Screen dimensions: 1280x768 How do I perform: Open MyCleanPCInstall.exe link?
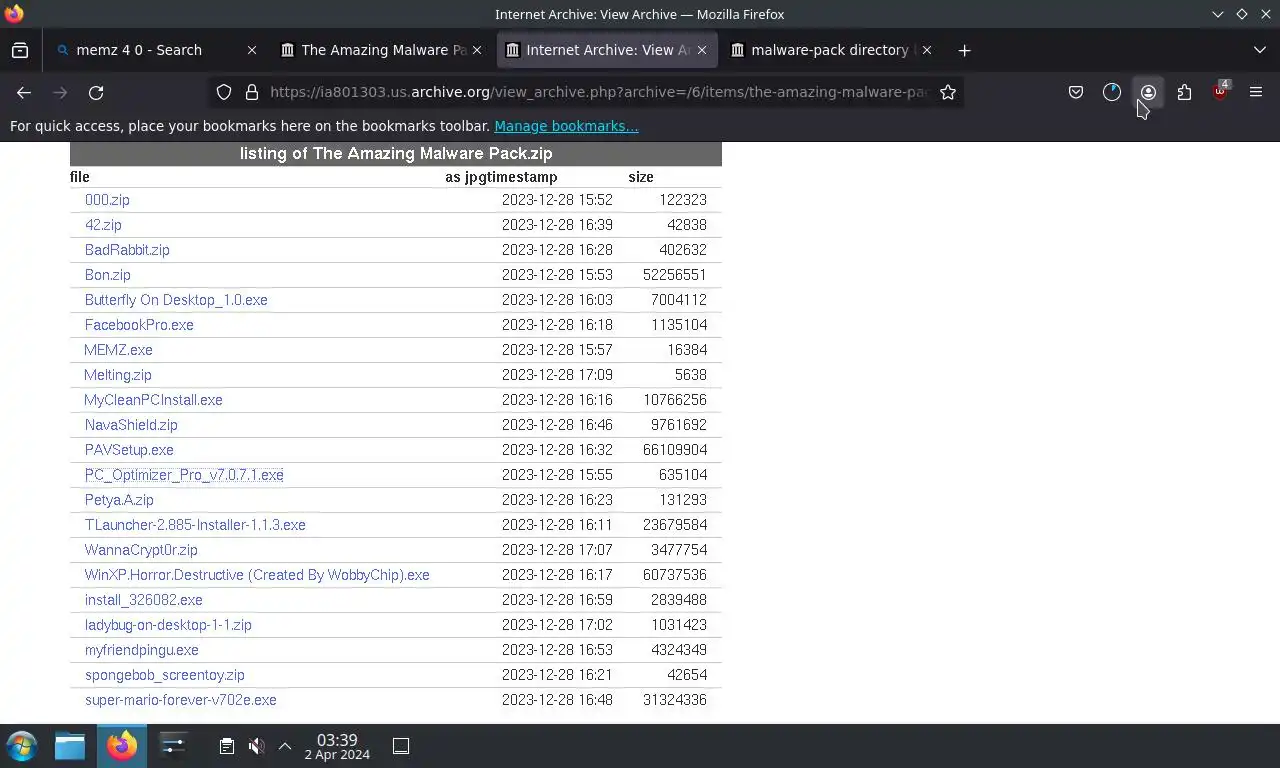pyautogui.click(x=153, y=400)
